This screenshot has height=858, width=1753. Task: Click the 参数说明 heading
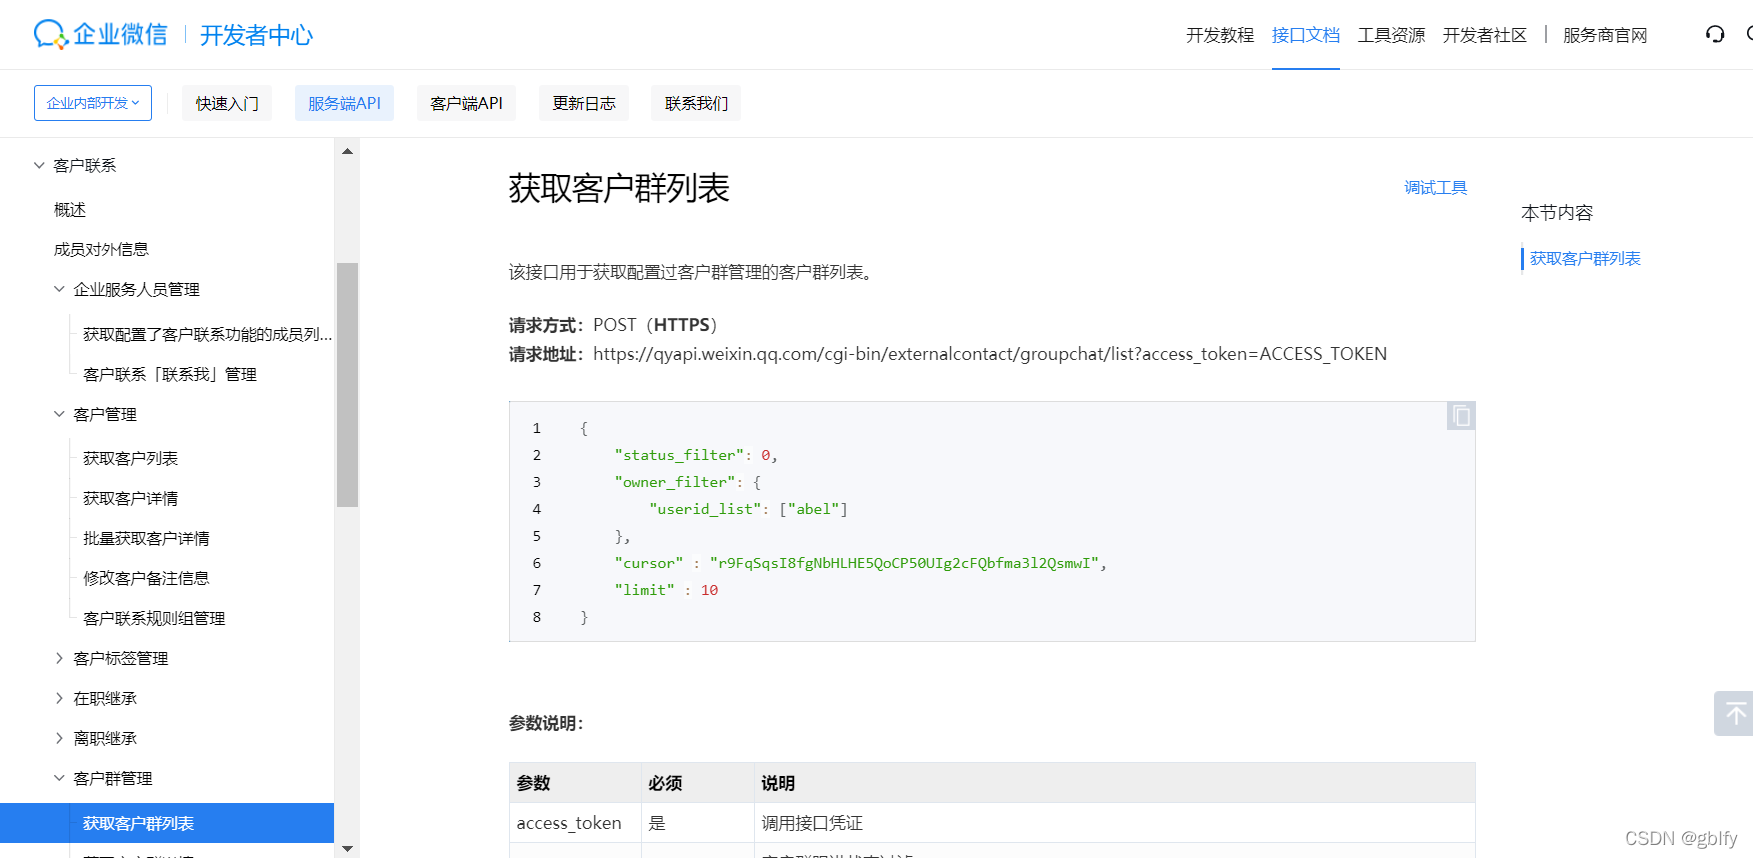tap(546, 723)
